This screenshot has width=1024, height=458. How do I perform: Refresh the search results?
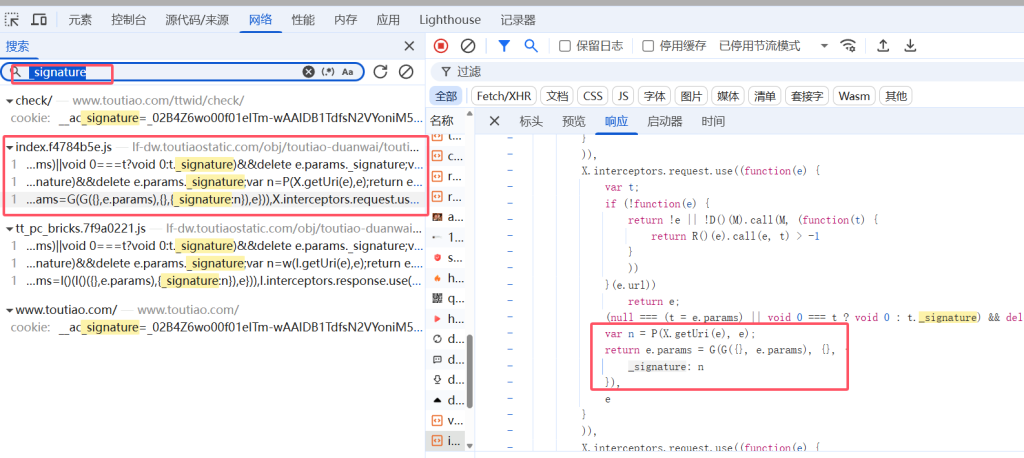pyautogui.click(x=380, y=72)
